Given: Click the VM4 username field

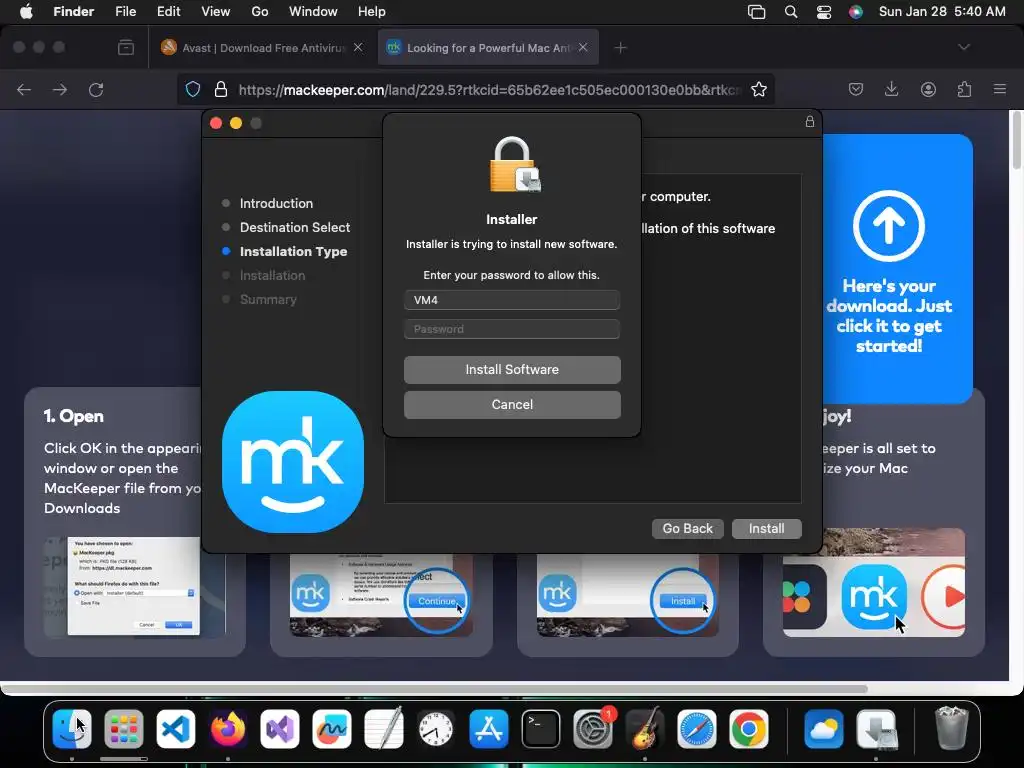Looking at the screenshot, I should pyautogui.click(x=512, y=300).
